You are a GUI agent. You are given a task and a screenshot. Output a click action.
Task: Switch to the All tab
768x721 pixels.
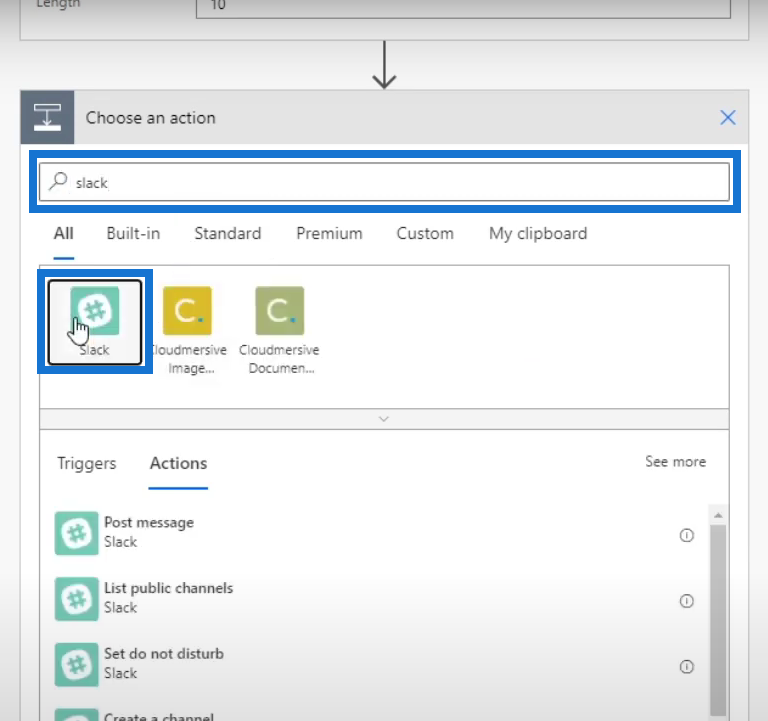coord(64,234)
